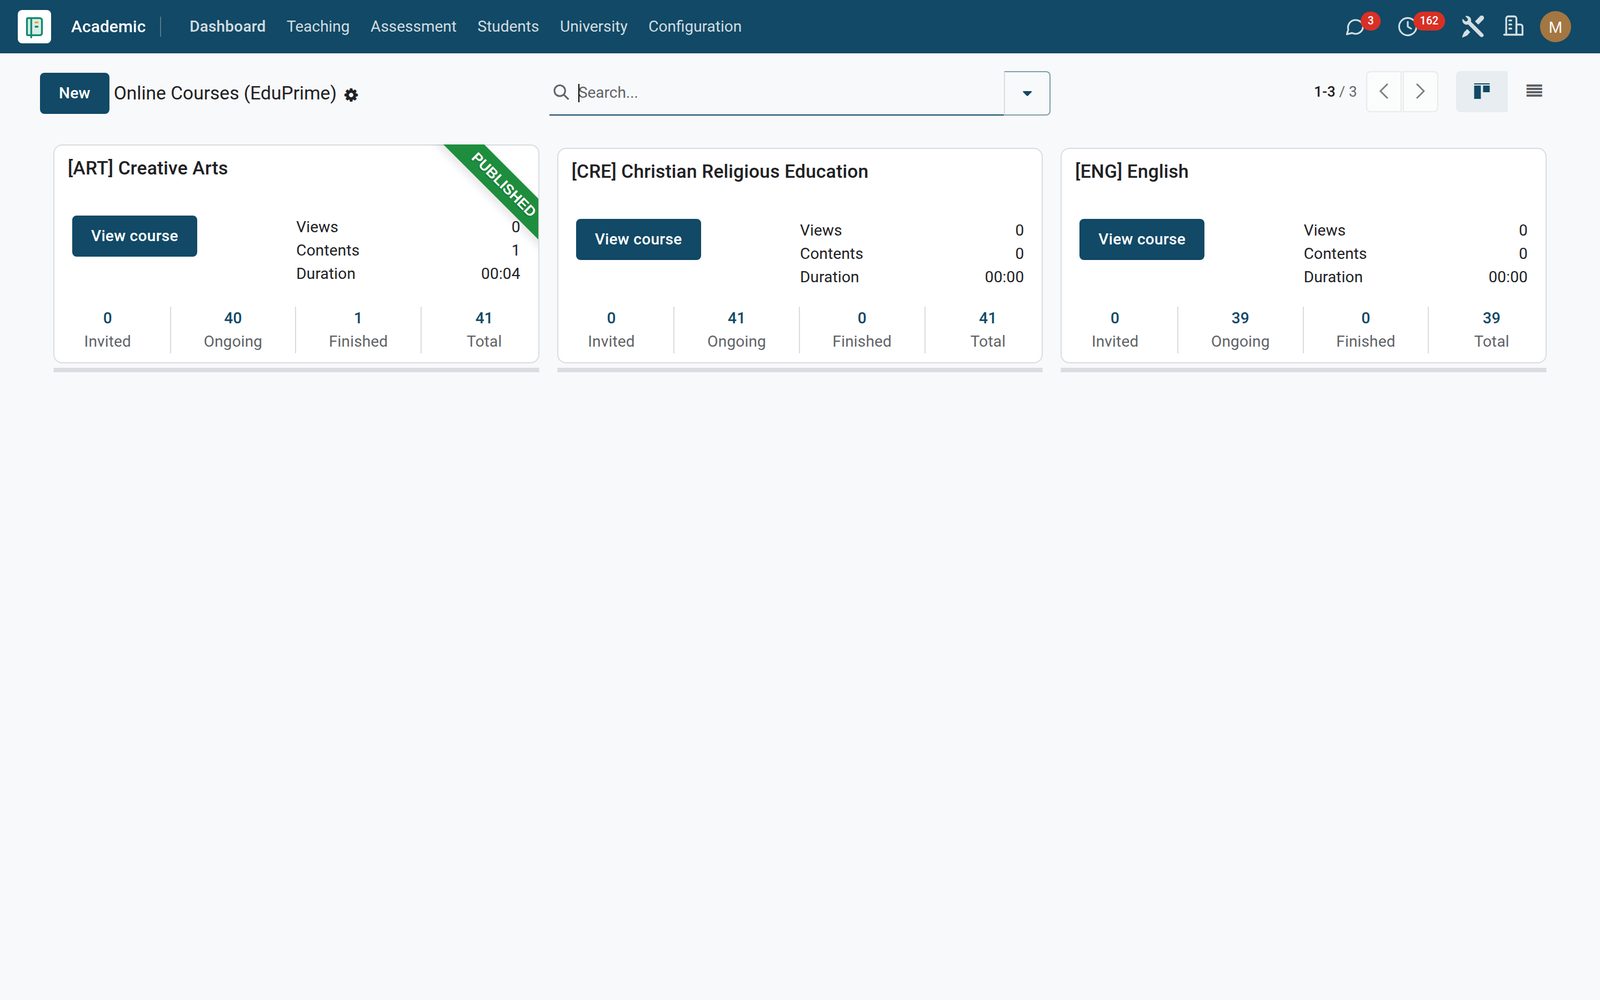The image size is (1600, 1000).
Task: Click the PUBLISHED ribbon on Creative Arts
Action: coord(504,184)
